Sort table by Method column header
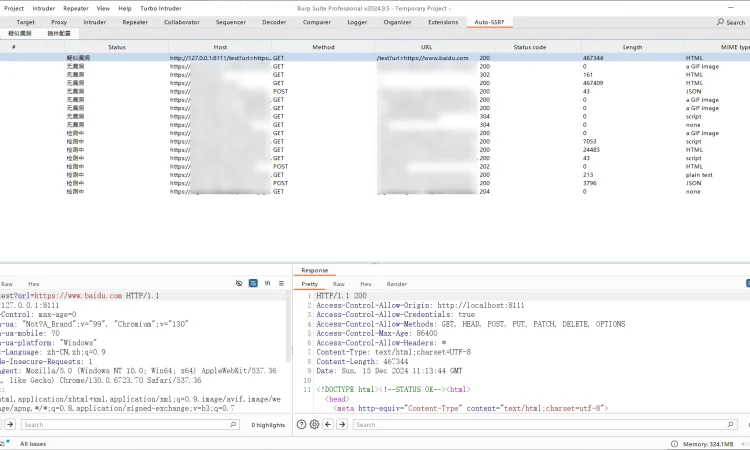Screen dimensions: 750x450 323,47
